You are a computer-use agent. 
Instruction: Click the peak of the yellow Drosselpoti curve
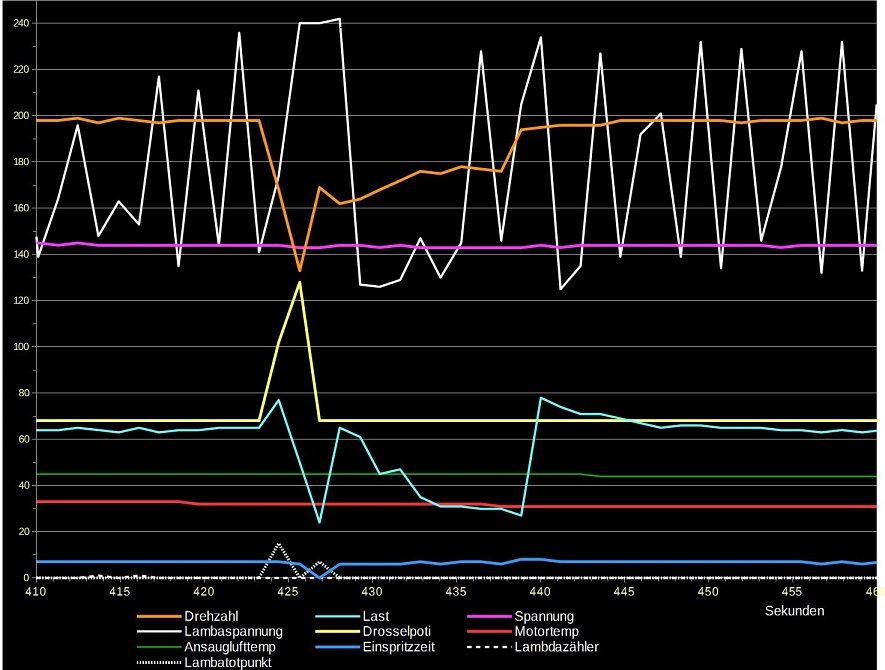pos(299,282)
